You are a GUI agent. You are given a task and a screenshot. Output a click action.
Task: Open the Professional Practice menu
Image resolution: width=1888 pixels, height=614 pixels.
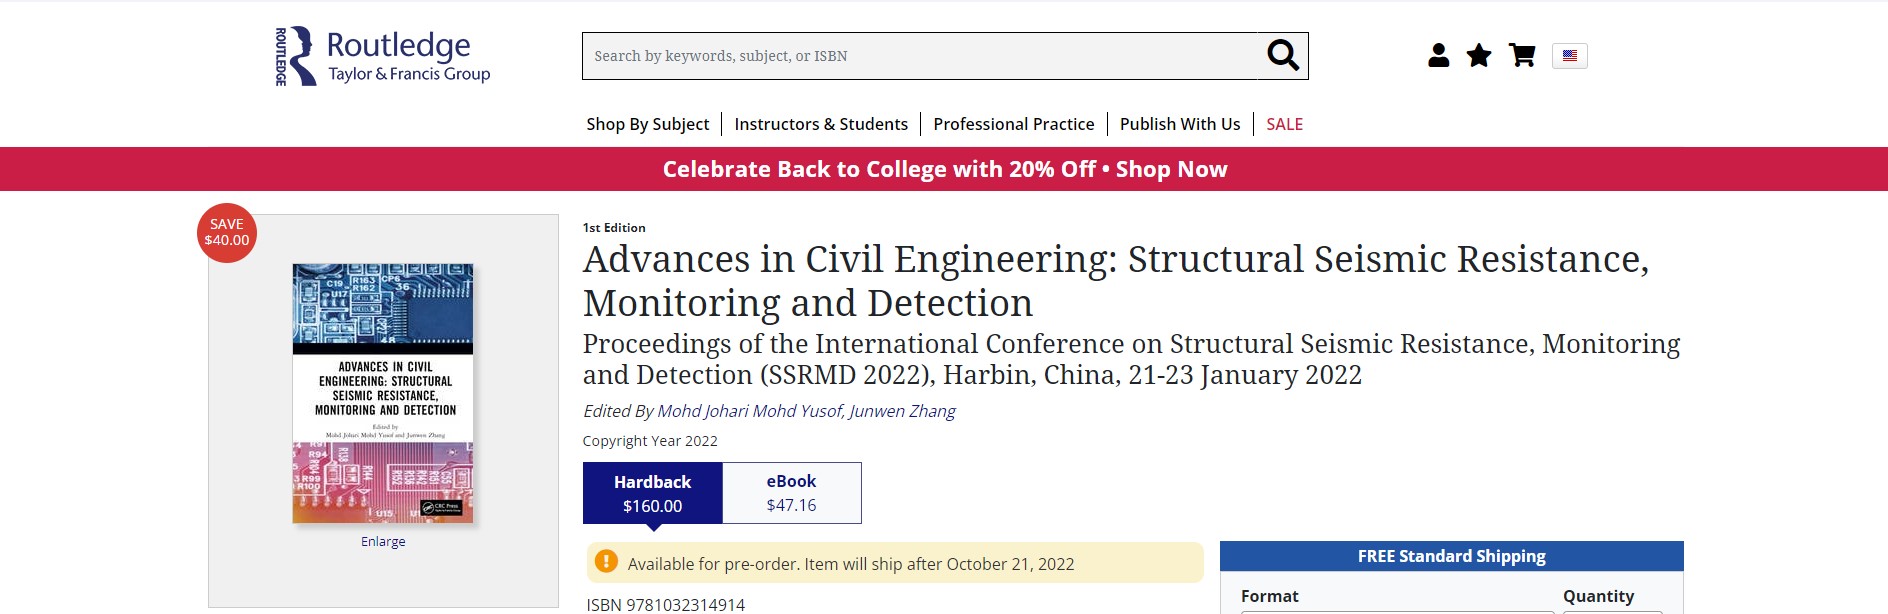[1014, 124]
